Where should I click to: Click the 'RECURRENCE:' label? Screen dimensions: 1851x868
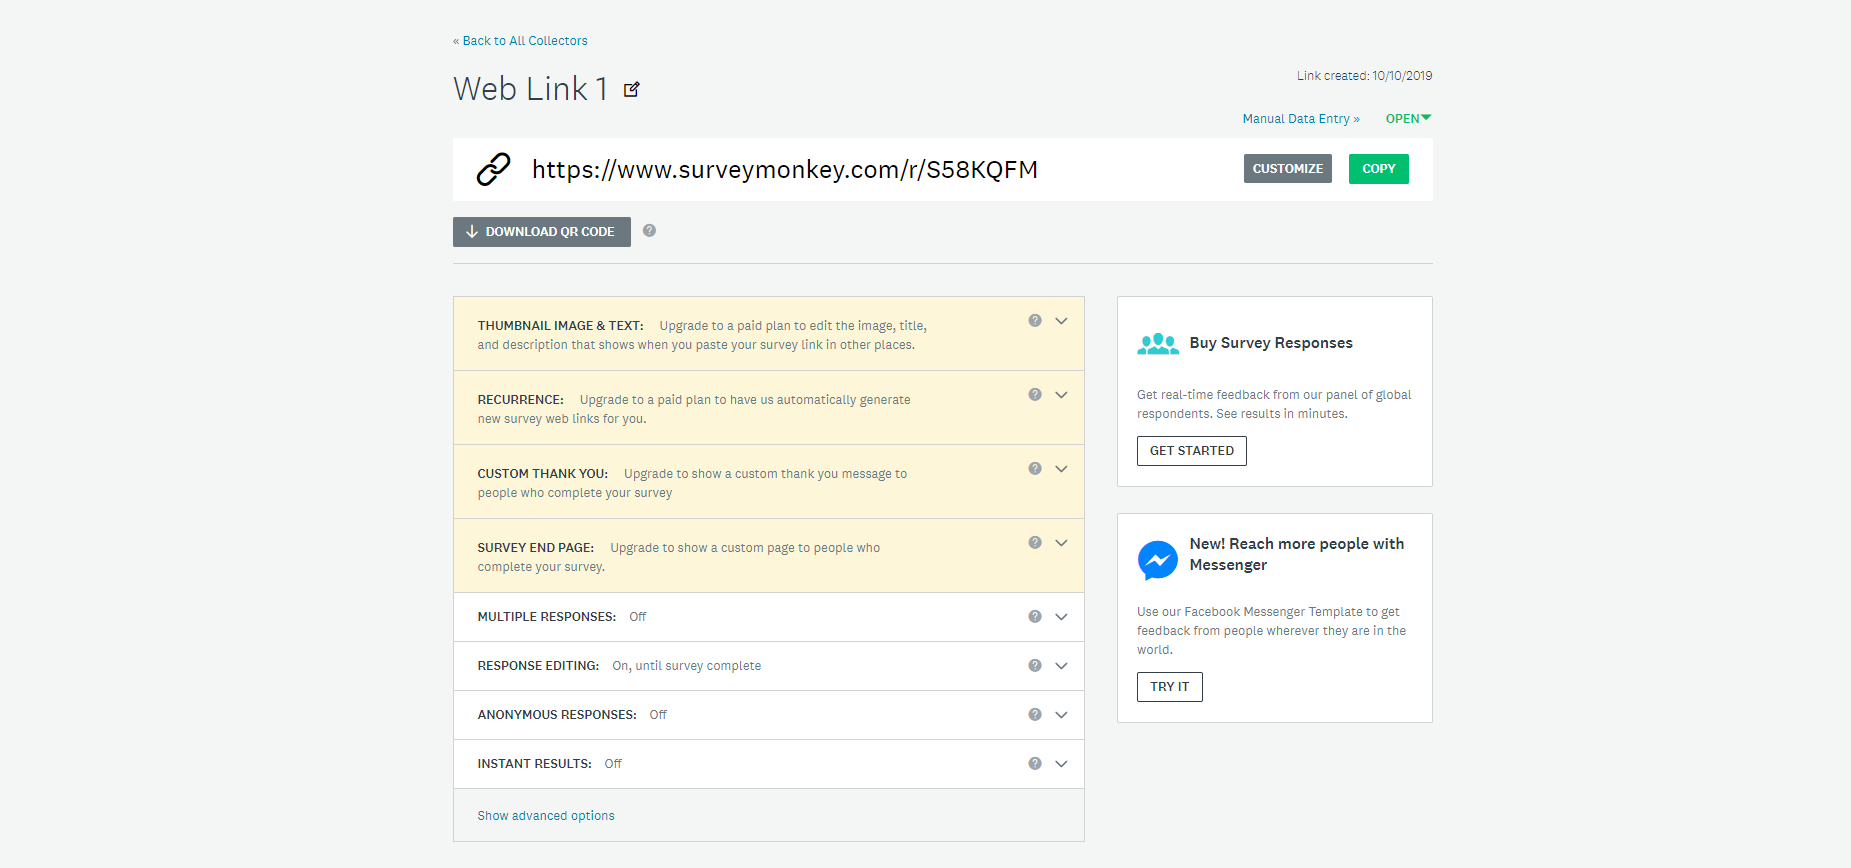click(521, 400)
